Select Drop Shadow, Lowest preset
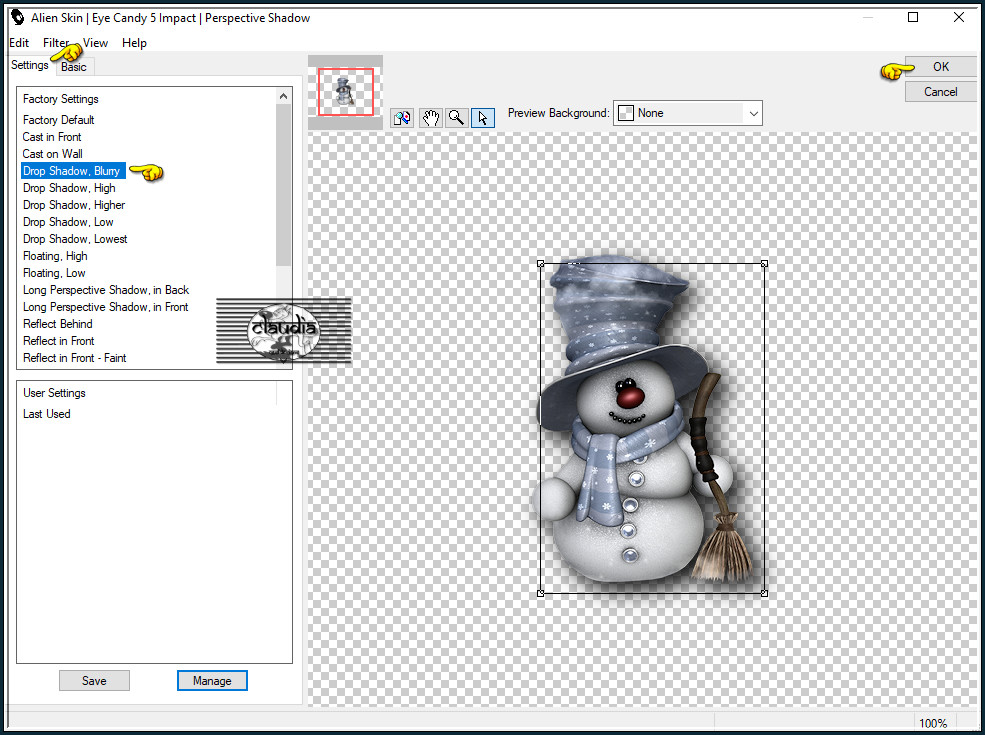Viewport: 985px width, 735px height. (75, 239)
